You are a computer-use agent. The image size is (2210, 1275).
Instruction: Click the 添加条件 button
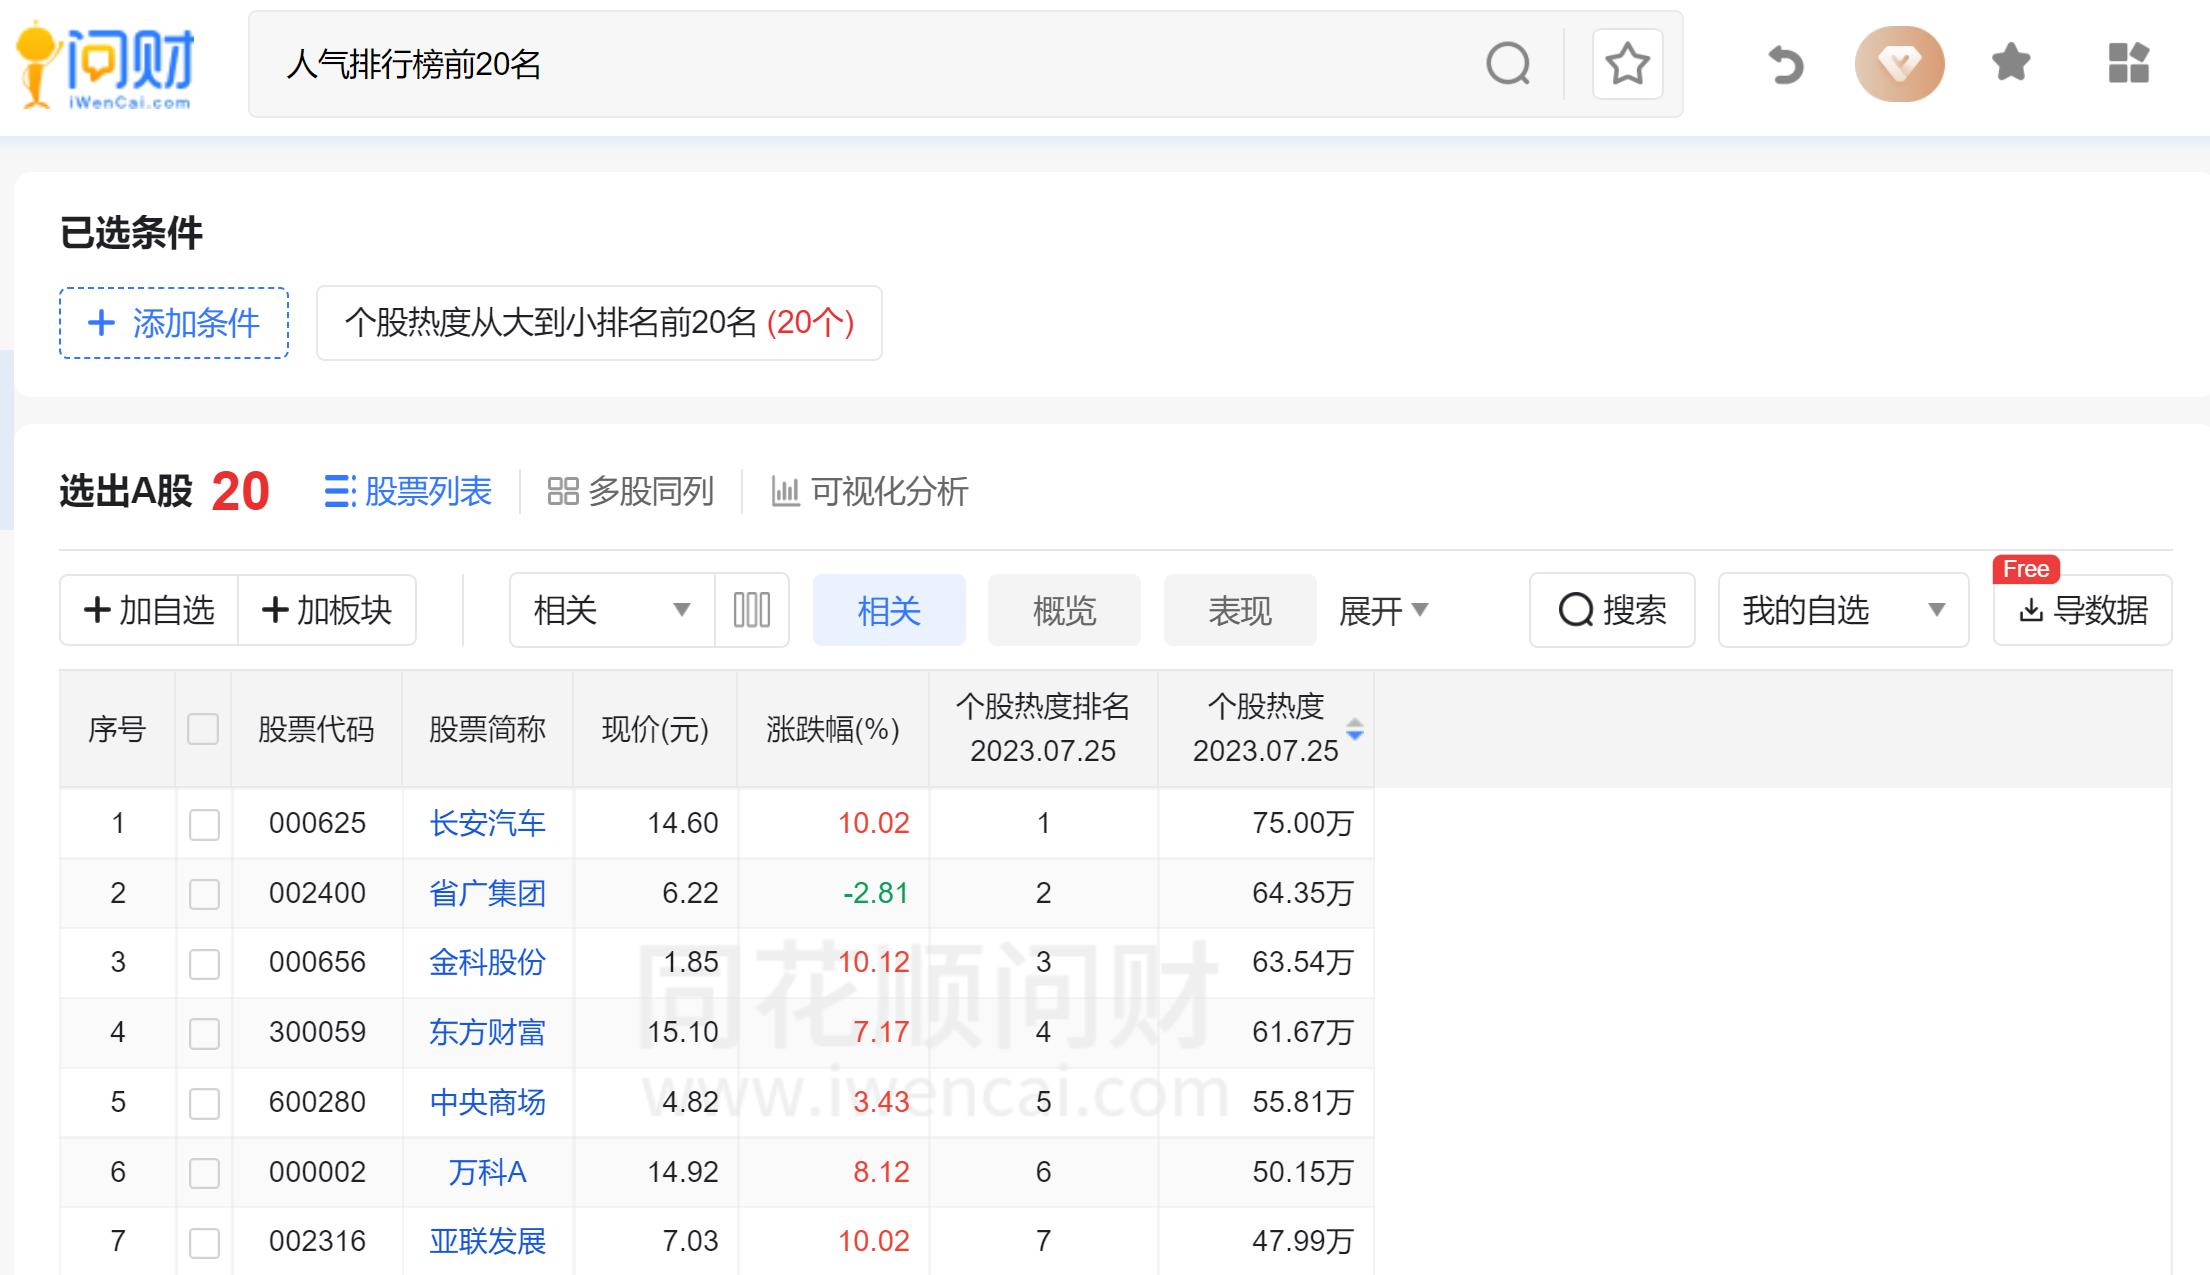coord(172,322)
